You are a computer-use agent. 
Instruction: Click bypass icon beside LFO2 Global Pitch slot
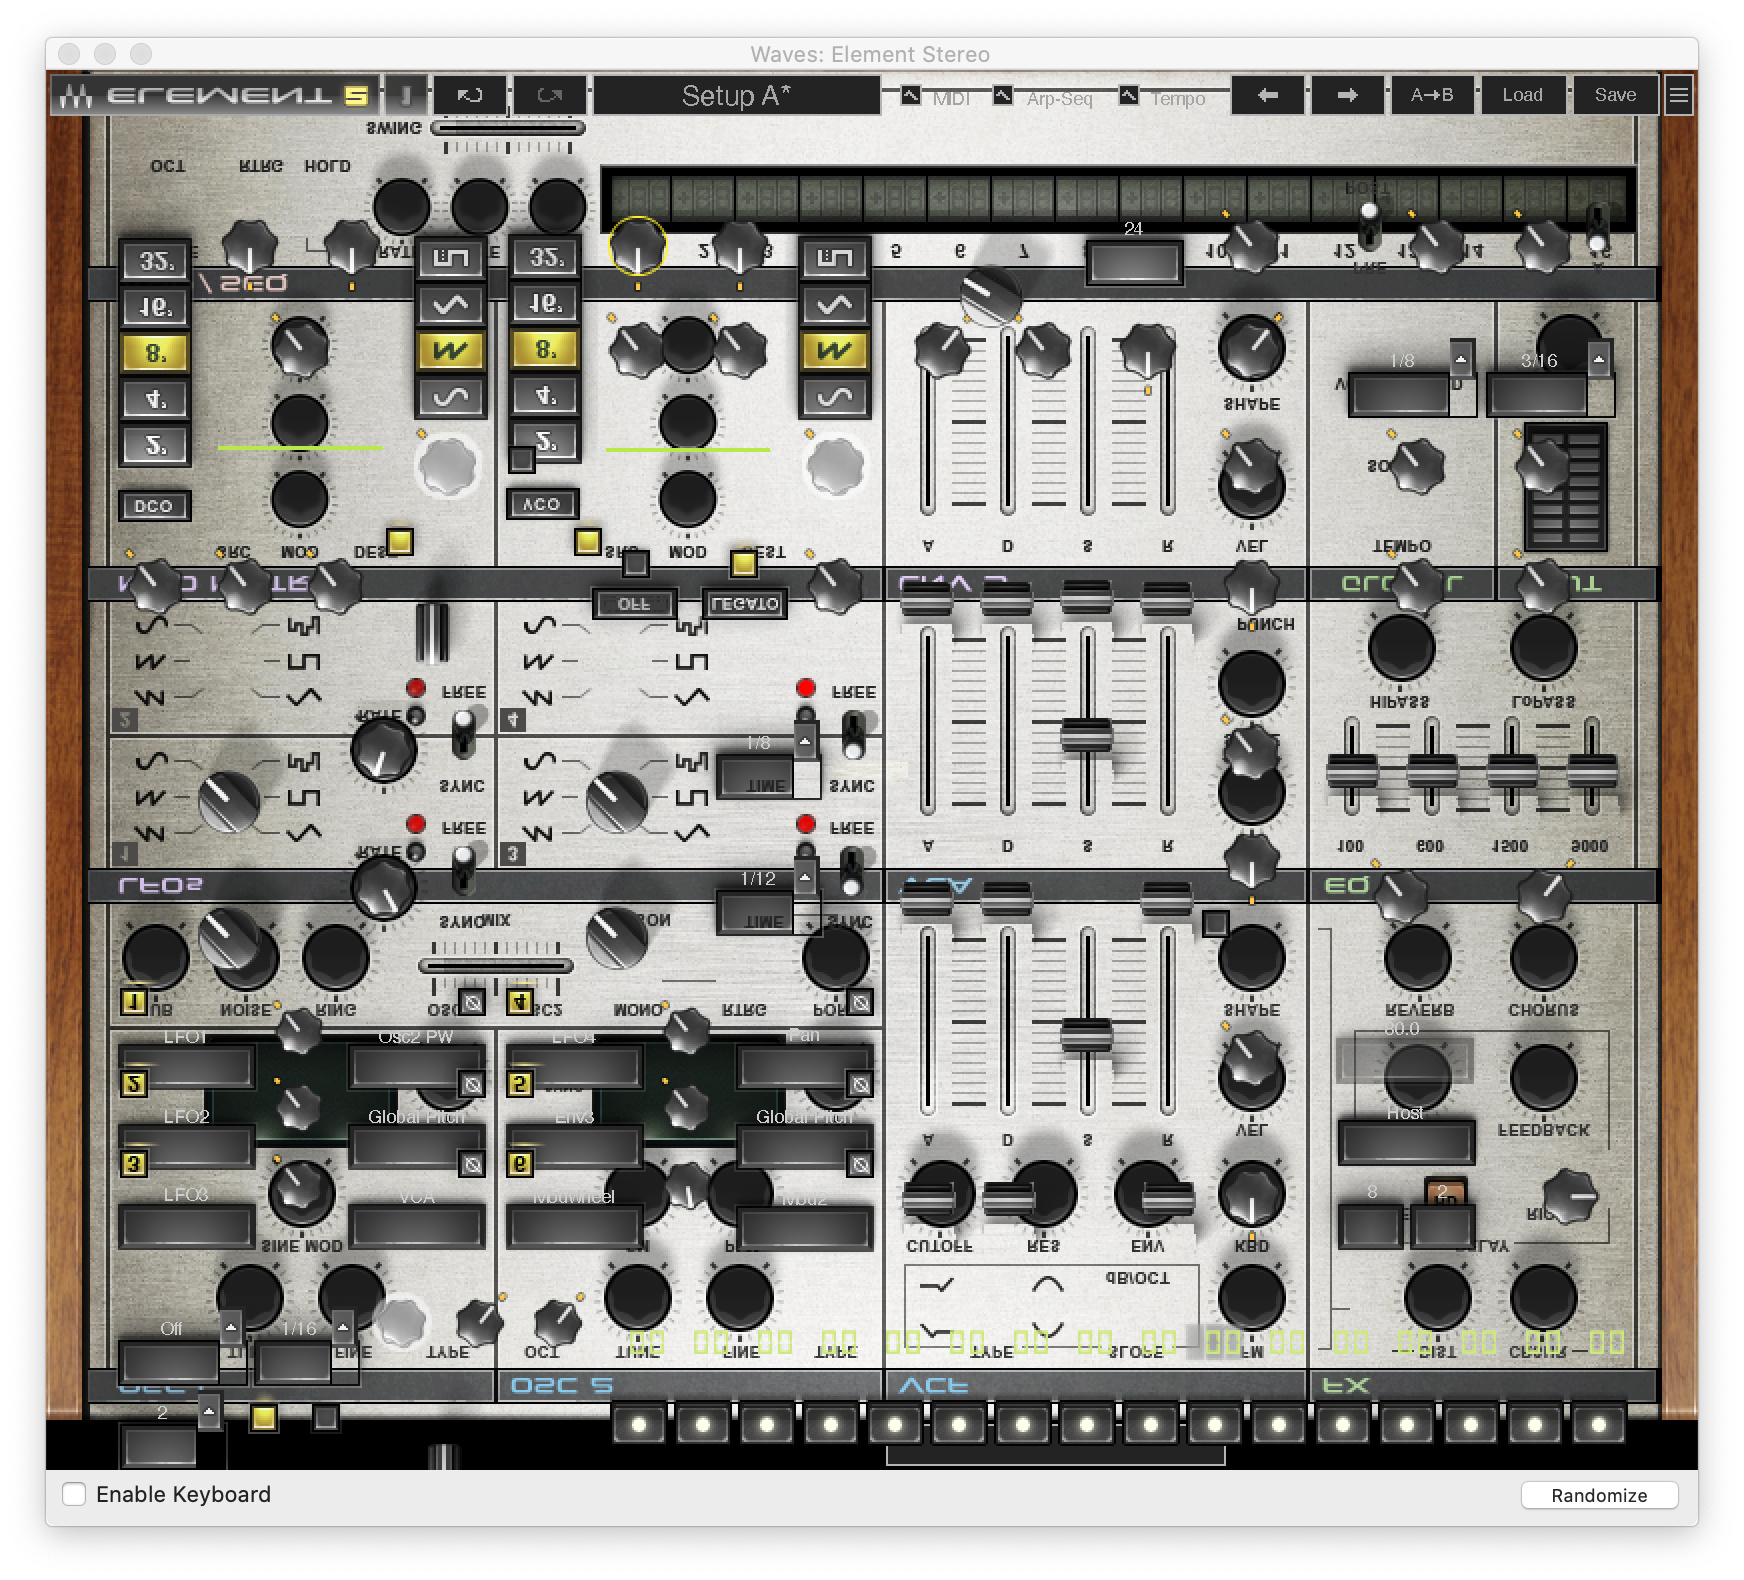tap(472, 1164)
